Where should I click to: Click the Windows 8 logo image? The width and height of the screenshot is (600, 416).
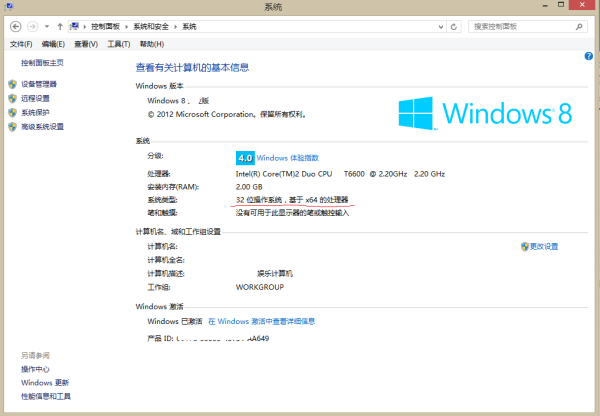[485, 113]
